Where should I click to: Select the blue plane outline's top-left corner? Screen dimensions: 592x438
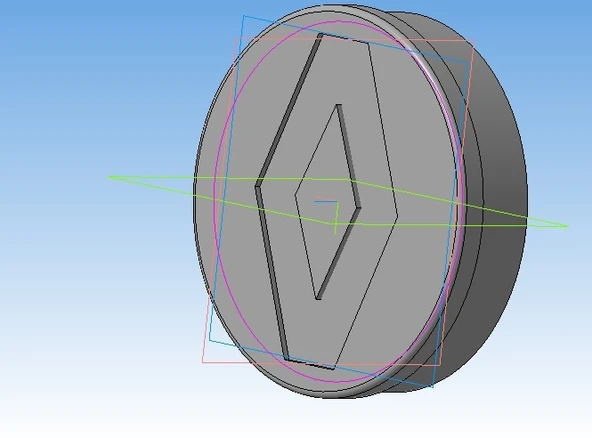[x=244, y=16]
